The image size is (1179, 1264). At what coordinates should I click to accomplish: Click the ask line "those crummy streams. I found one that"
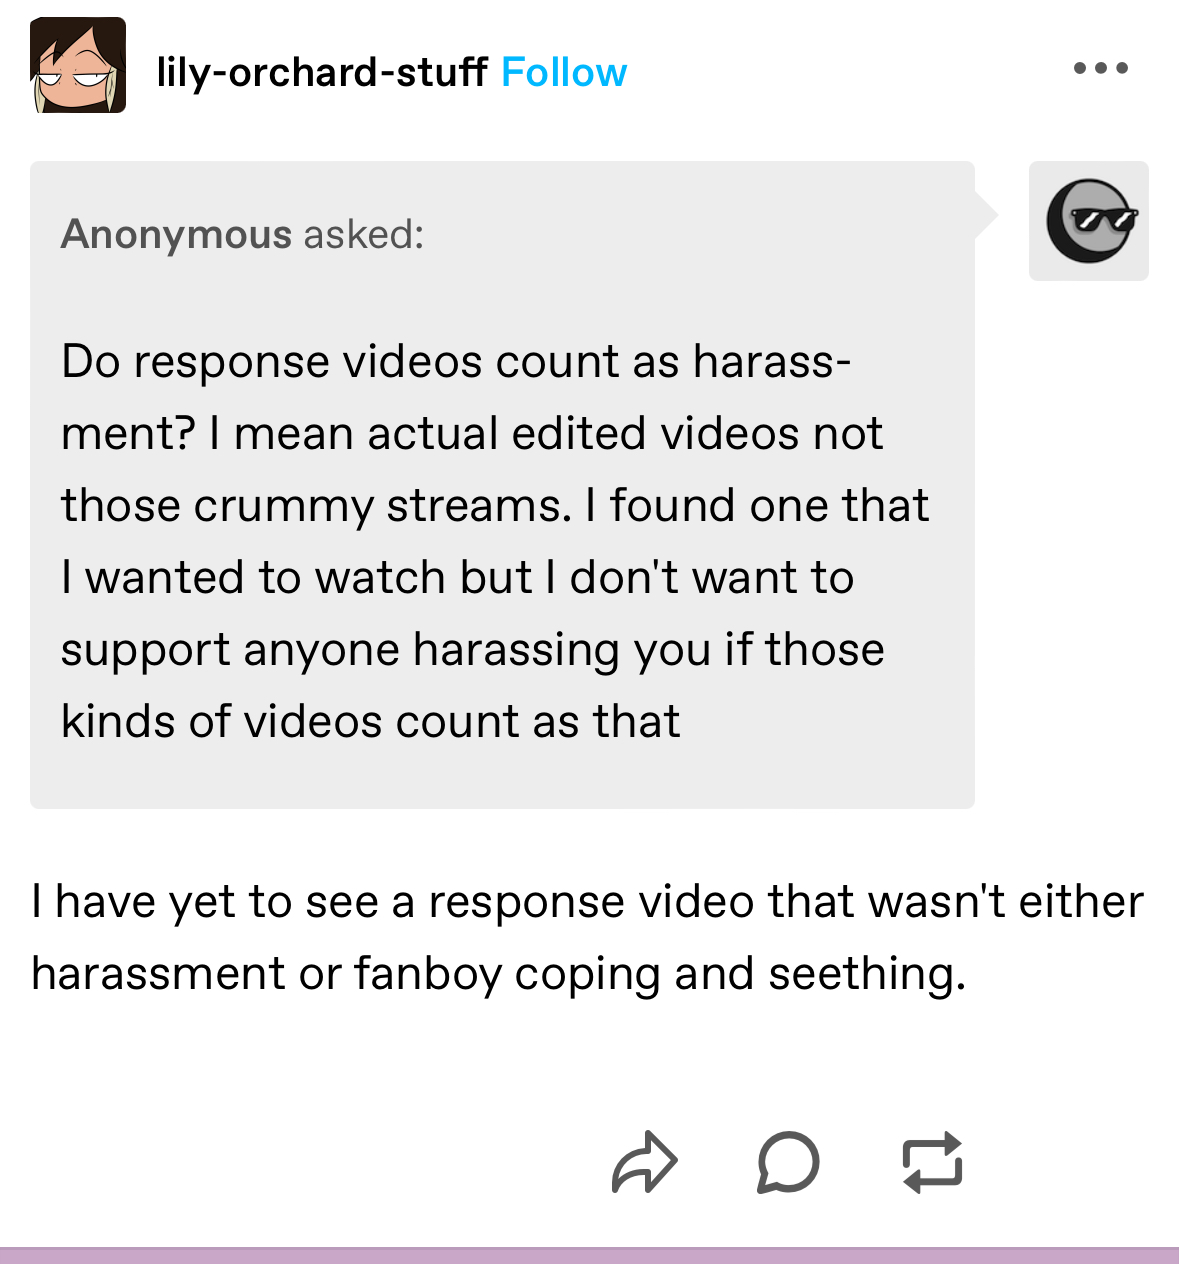tap(495, 506)
